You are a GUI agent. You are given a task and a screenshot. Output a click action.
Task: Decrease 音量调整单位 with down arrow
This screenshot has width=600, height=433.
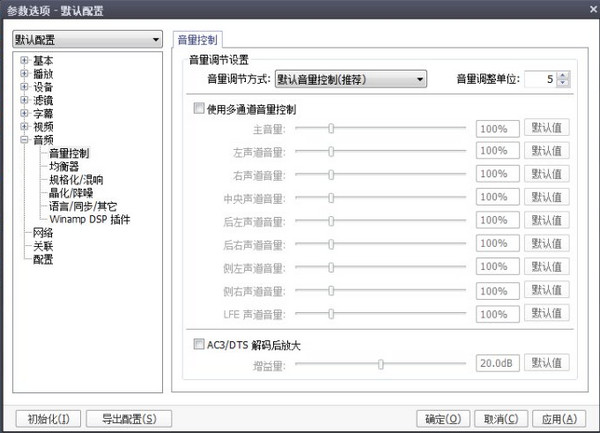562,83
